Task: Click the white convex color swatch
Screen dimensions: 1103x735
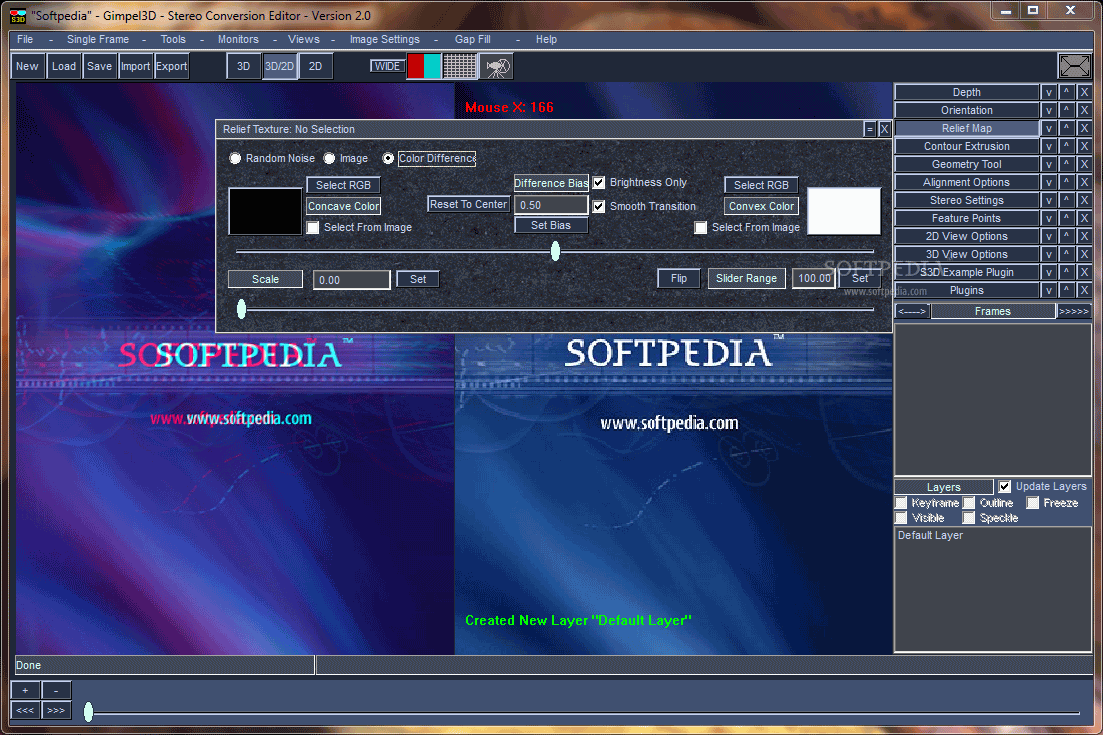Action: click(843, 211)
